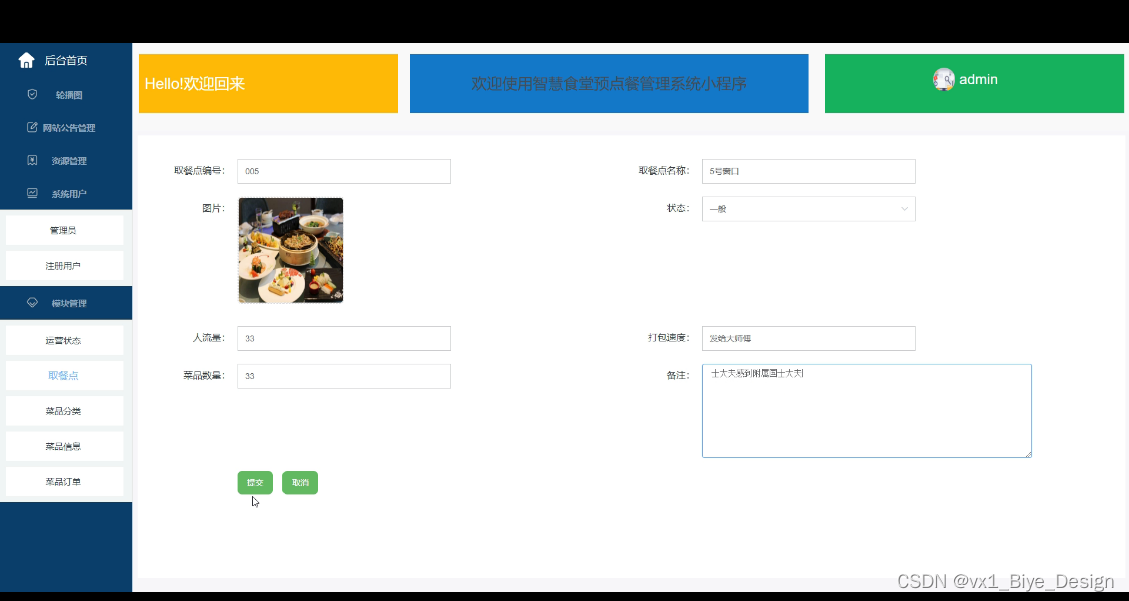Open 后台首页 menu item
The width and height of the screenshot is (1129, 601).
(x=66, y=60)
